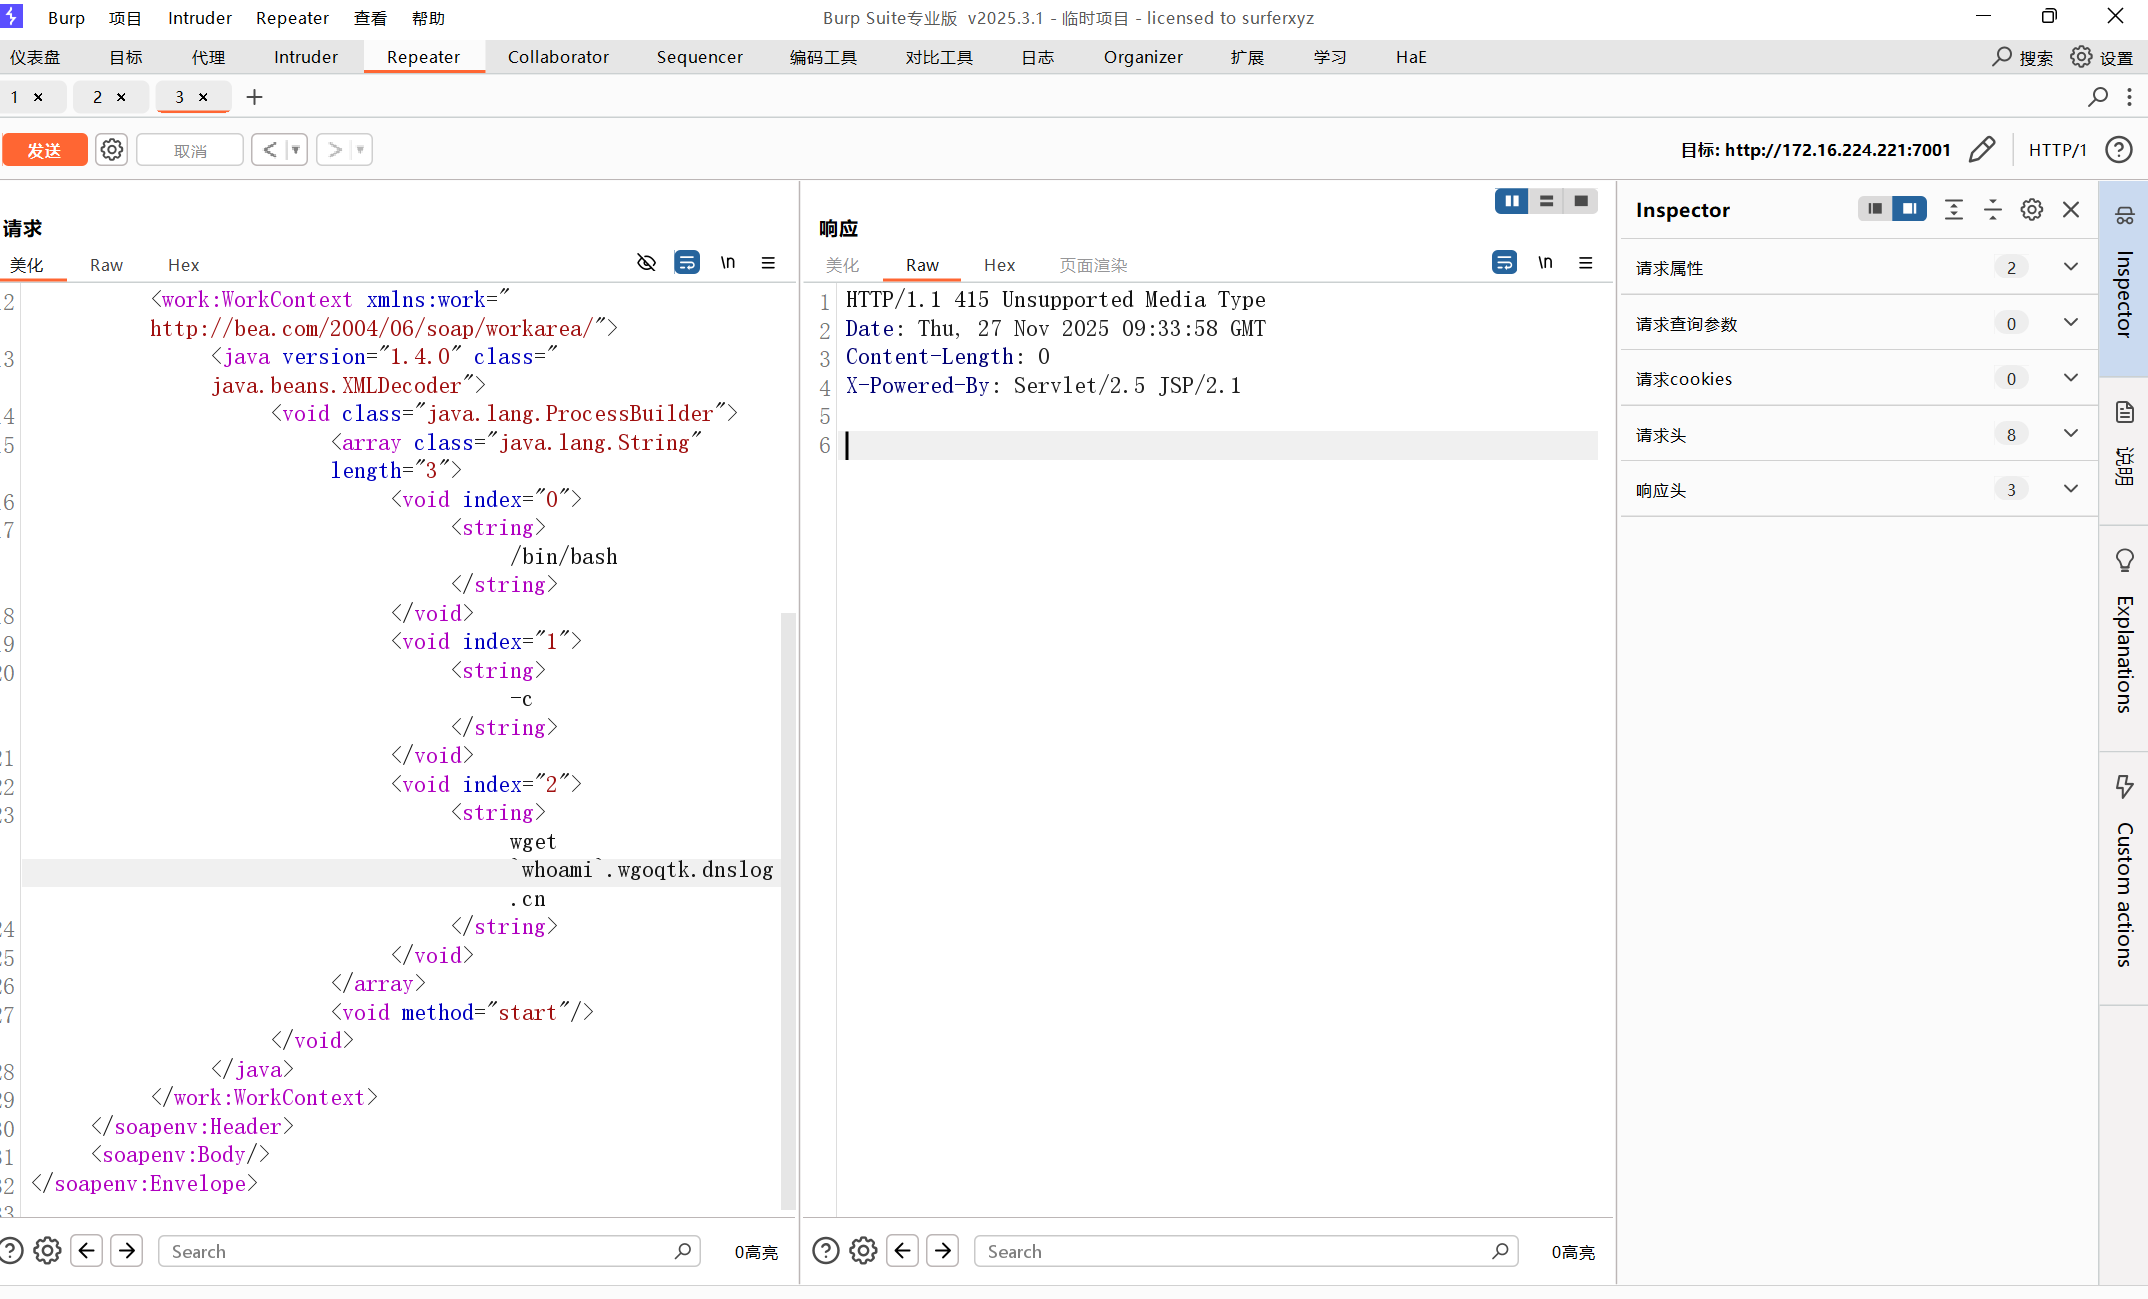Open the back history dropdown arrow
Screen dimensions: 2148x1299
point(296,150)
